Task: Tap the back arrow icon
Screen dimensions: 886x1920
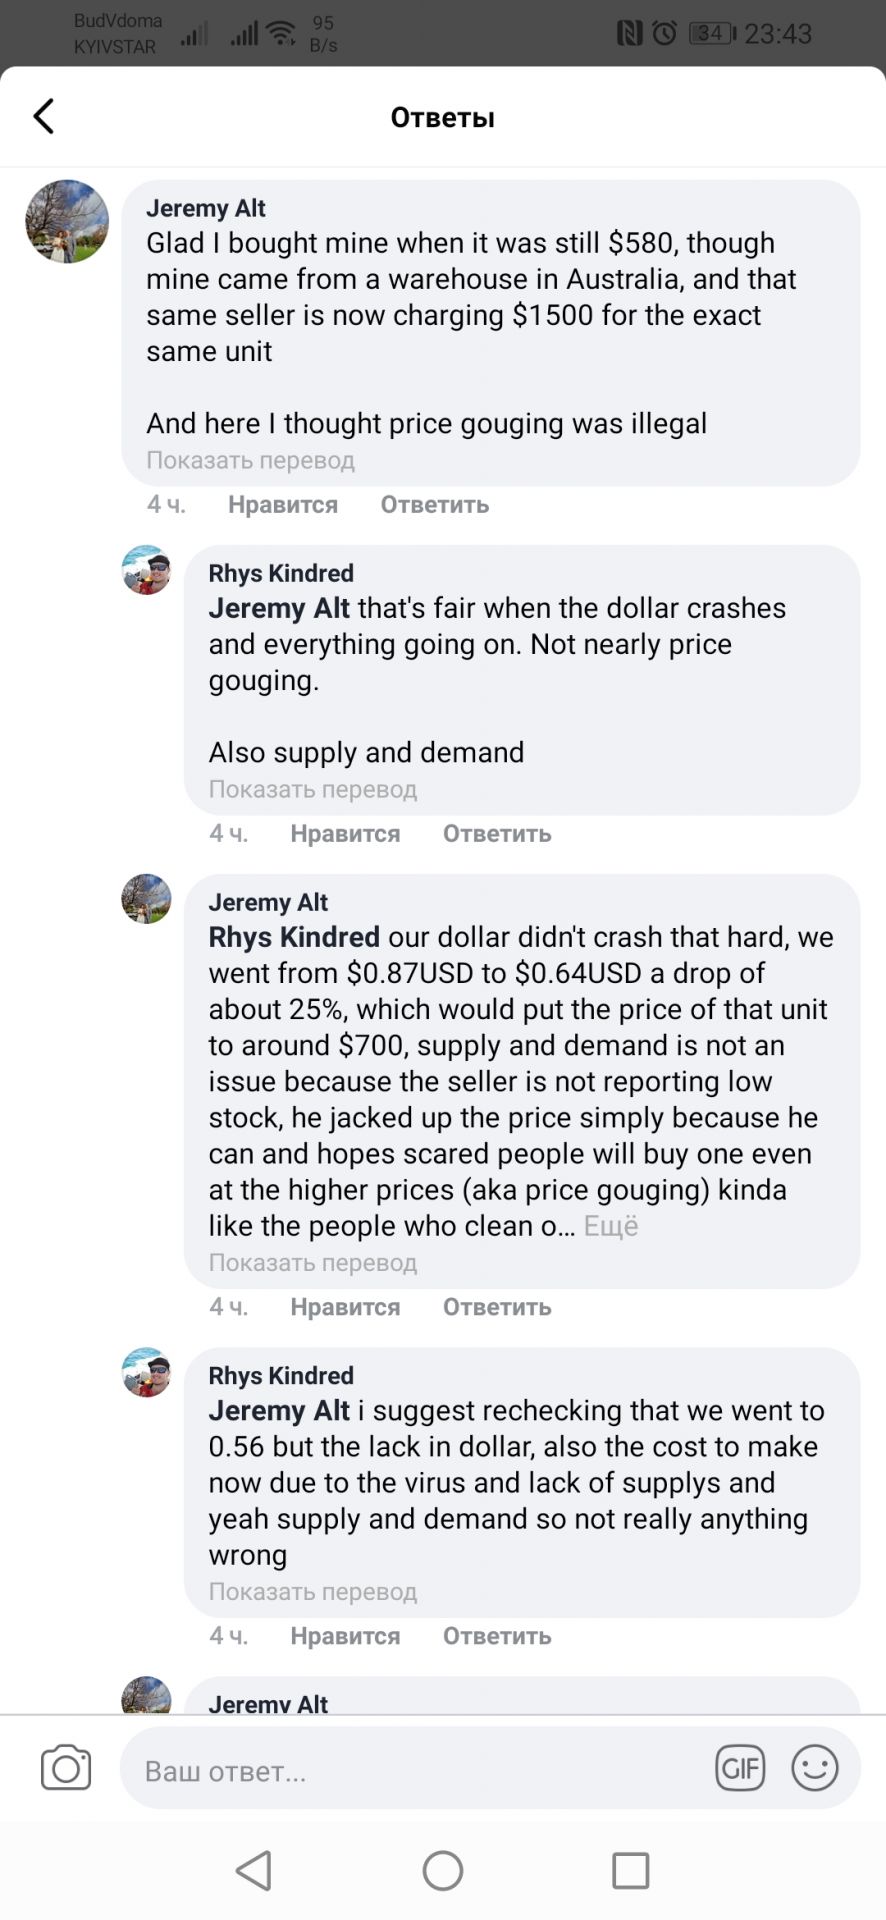Action: 44,117
